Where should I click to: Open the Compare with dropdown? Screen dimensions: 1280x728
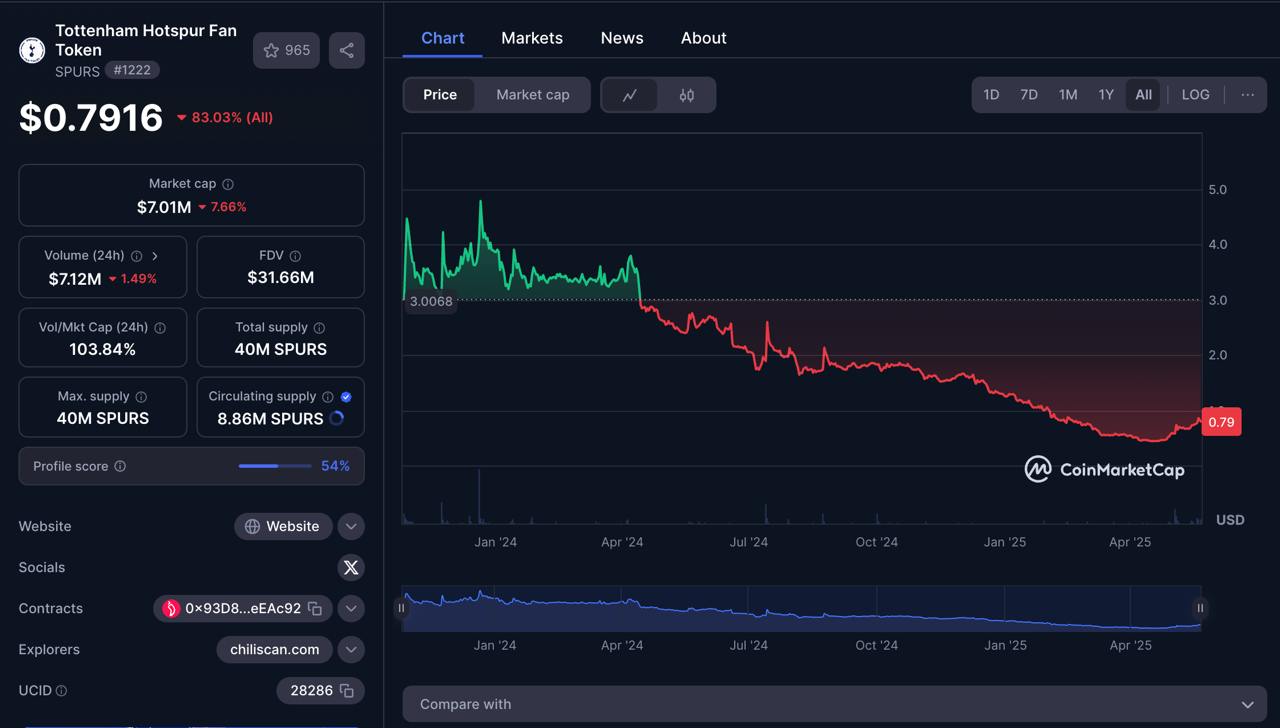tap(835, 704)
